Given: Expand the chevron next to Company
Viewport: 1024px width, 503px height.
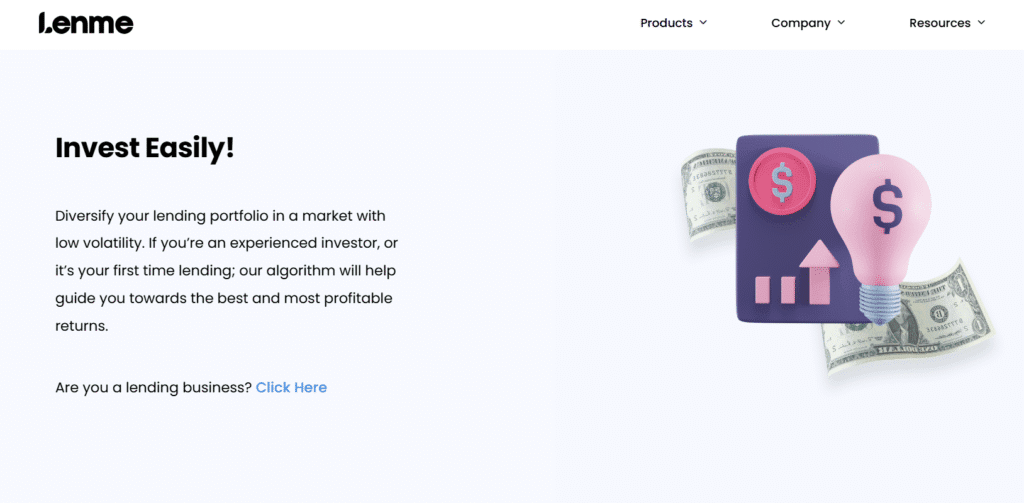Looking at the screenshot, I should coord(841,23).
